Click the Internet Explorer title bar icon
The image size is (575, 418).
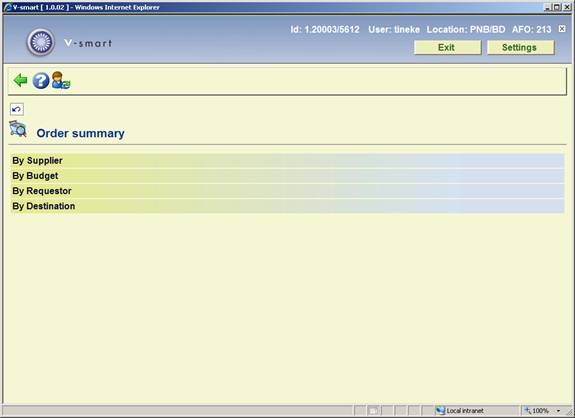click(x=7, y=7)
